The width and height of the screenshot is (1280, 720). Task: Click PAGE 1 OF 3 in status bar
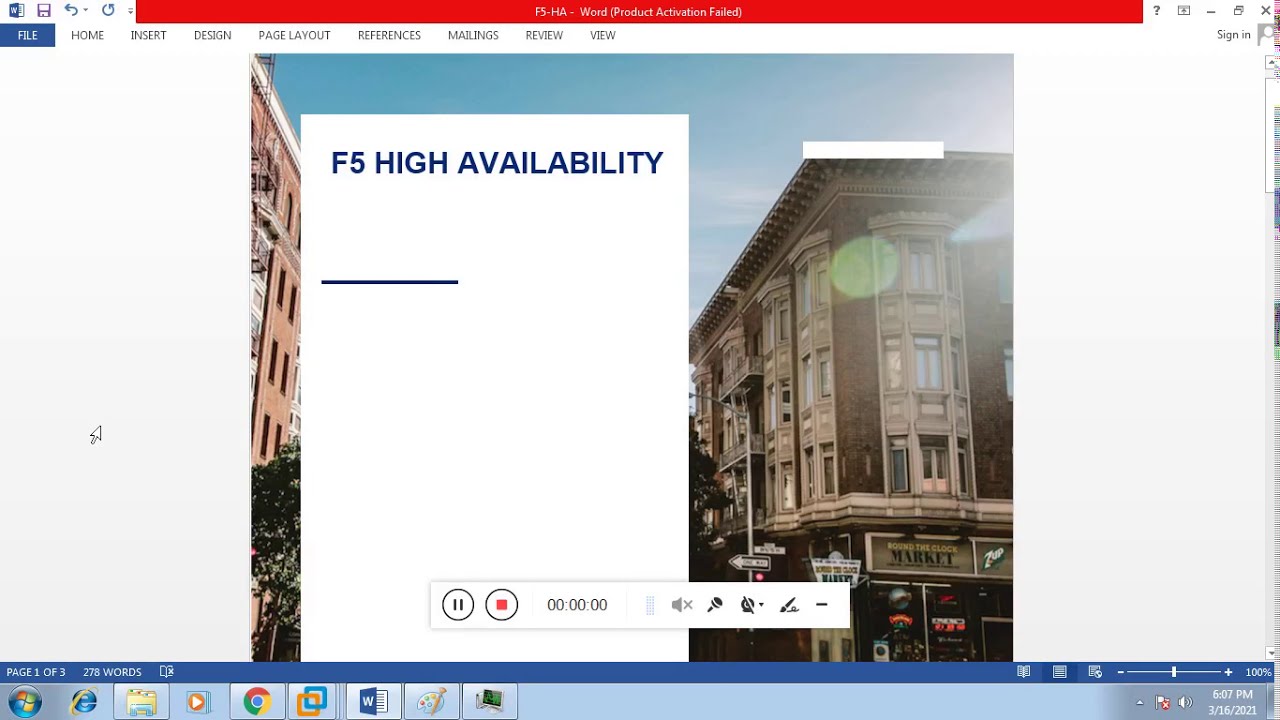[x=36, y=672]
